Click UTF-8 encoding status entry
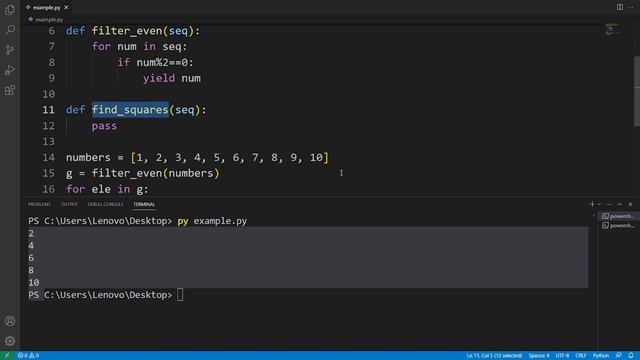 [x=562, y=356]
